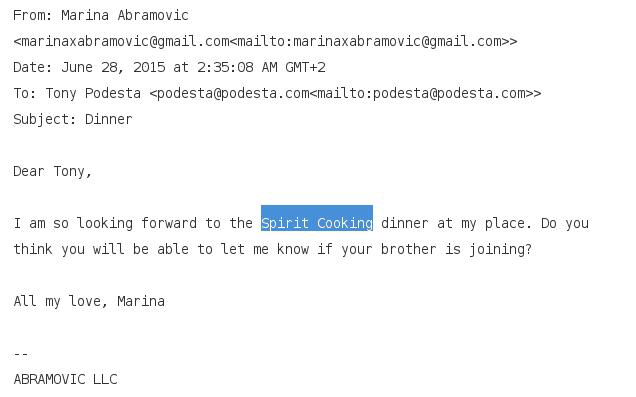636x397 pixels.
Task: Click the Subject: Dinner line
Action: 73,119
